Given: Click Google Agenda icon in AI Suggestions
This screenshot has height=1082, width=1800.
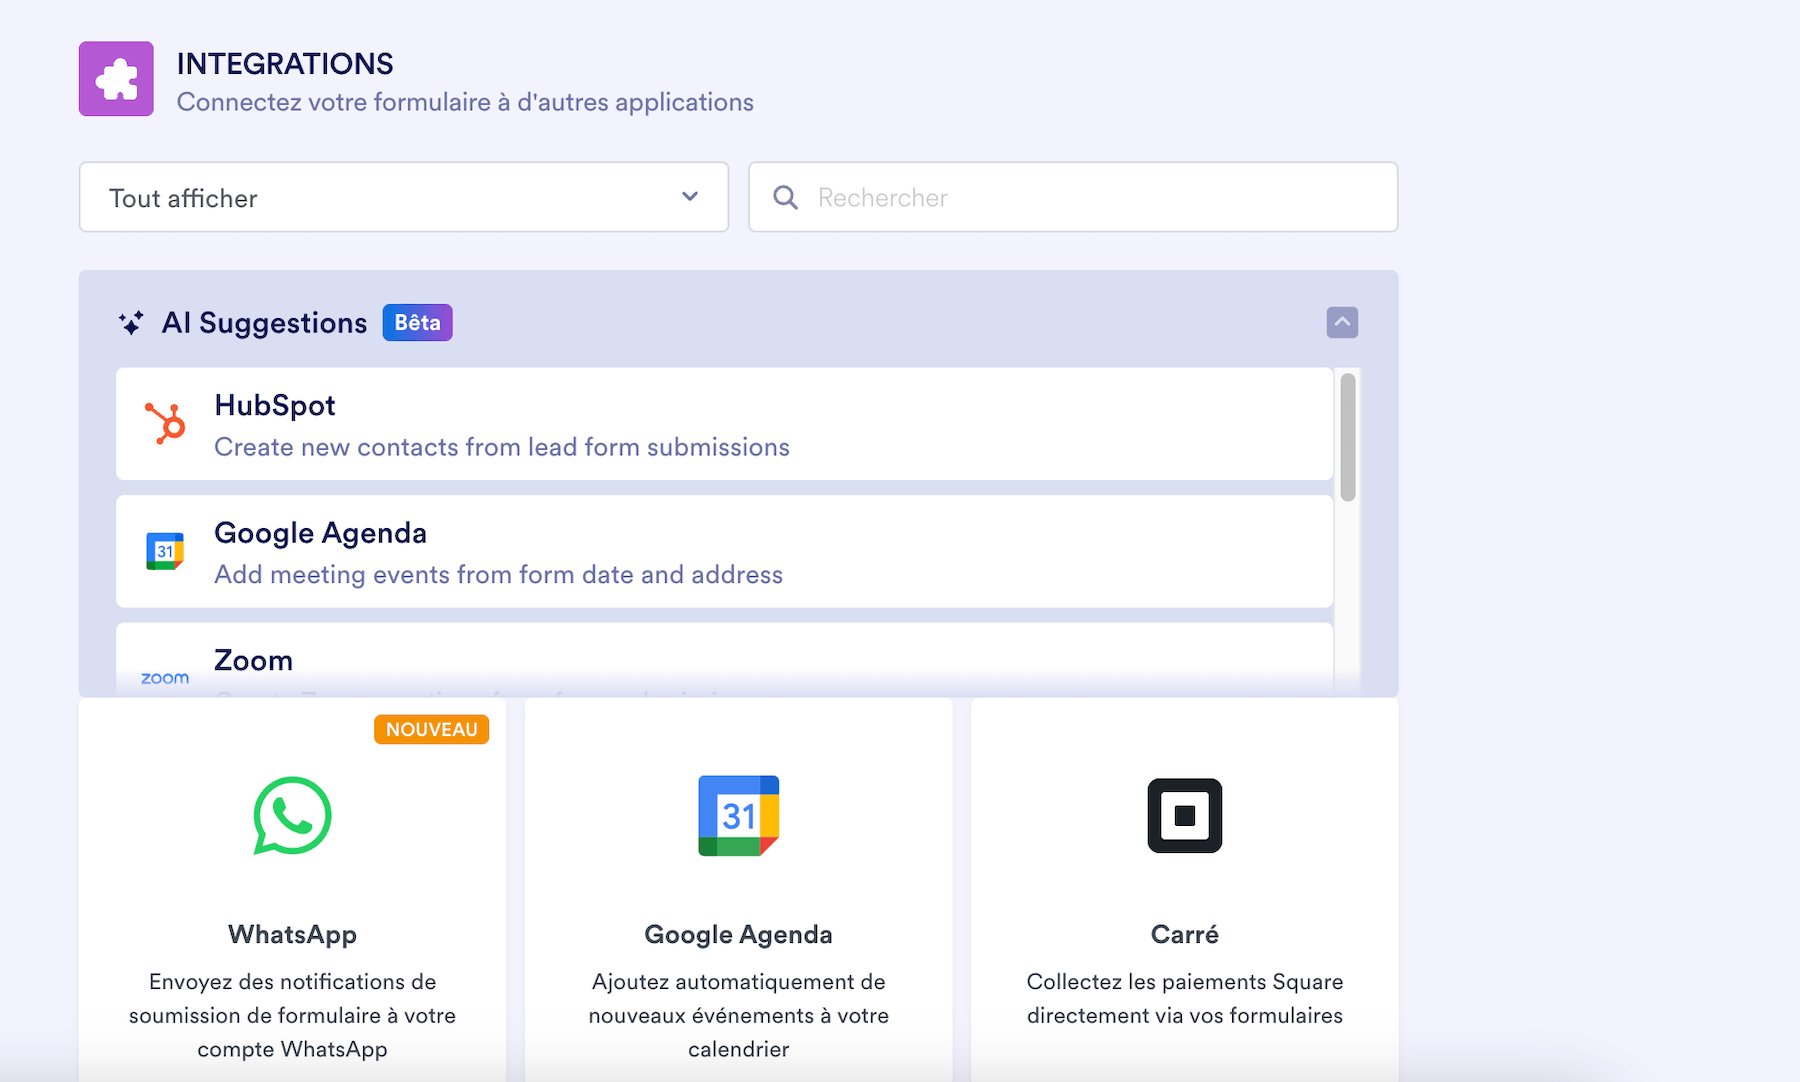Looking at the screenshot, I should tap(165, 551).
